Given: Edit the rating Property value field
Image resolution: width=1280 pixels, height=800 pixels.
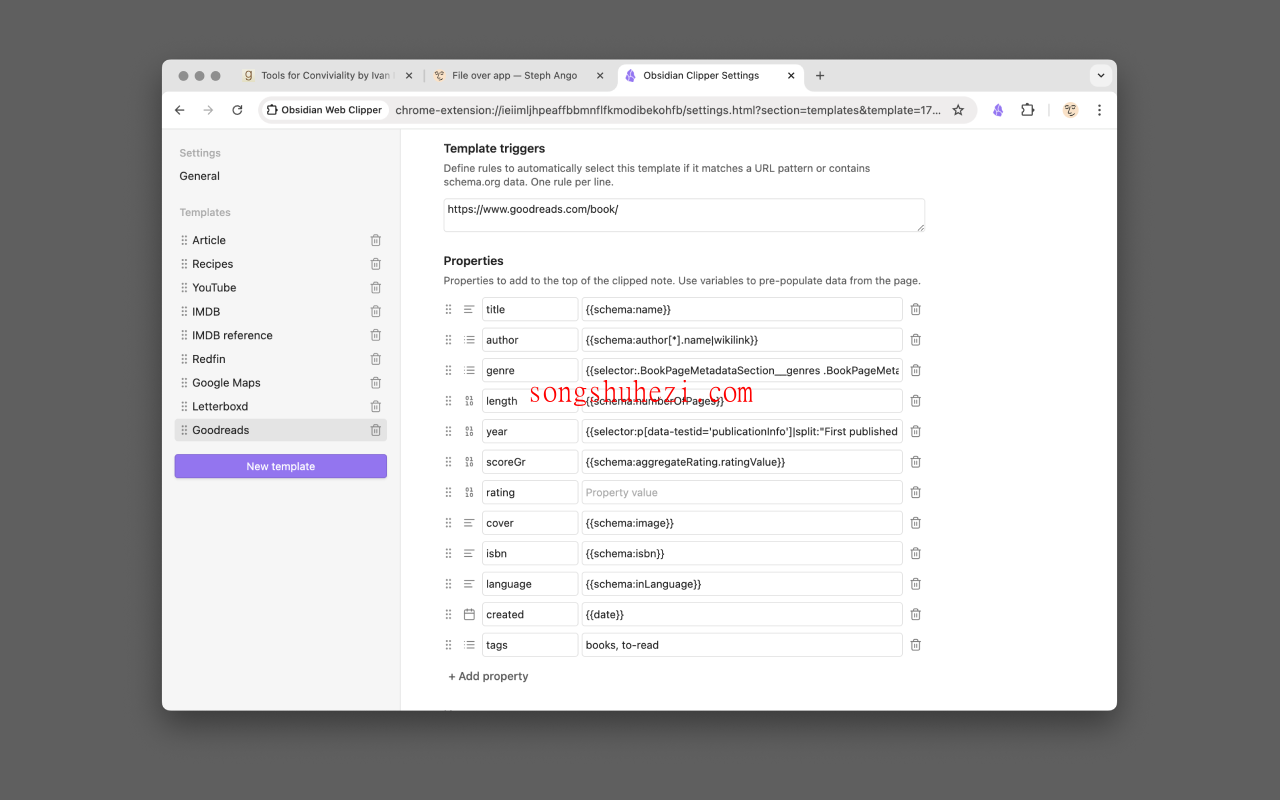Looking at the screenshot, I should coord(742,492).
